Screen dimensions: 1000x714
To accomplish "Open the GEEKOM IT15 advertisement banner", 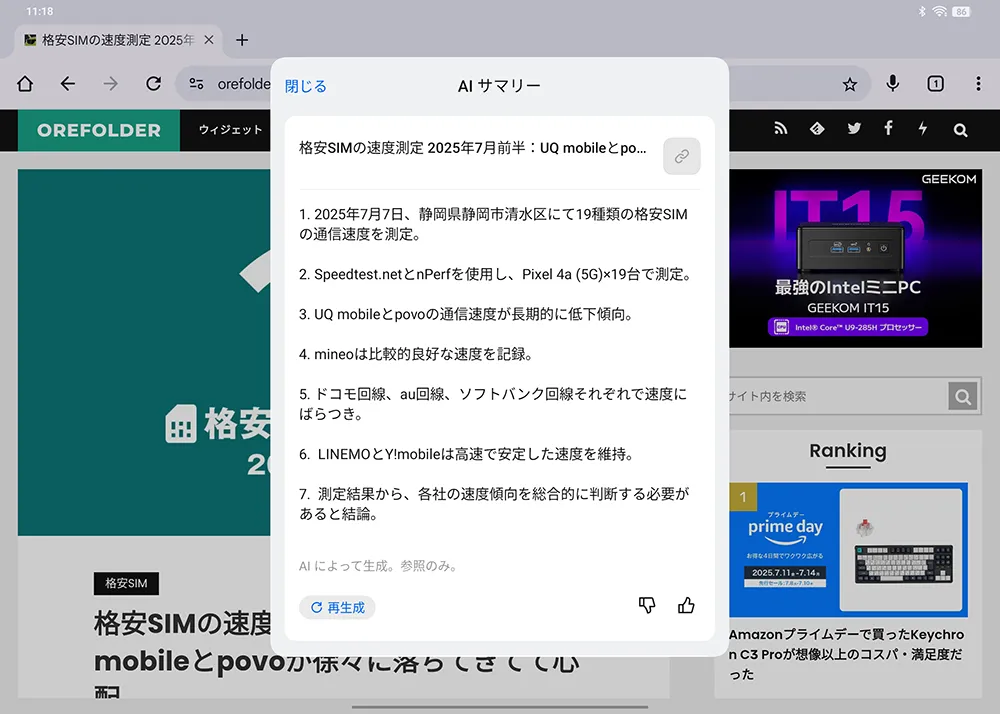I will (x=855, y=259).
